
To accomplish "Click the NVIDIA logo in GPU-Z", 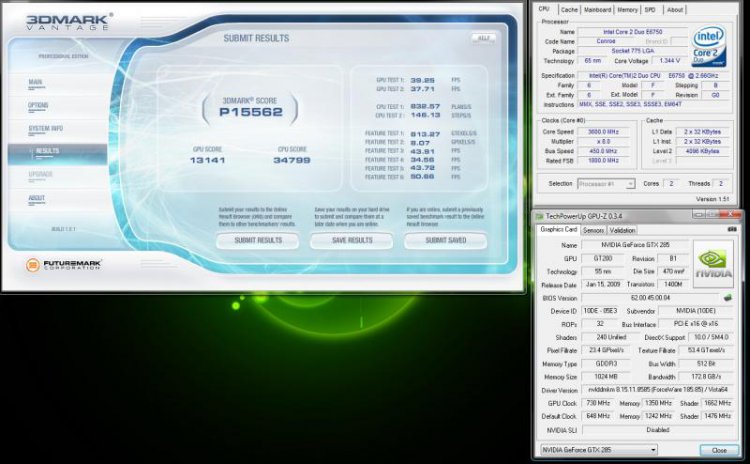I will tap(713, 264).
